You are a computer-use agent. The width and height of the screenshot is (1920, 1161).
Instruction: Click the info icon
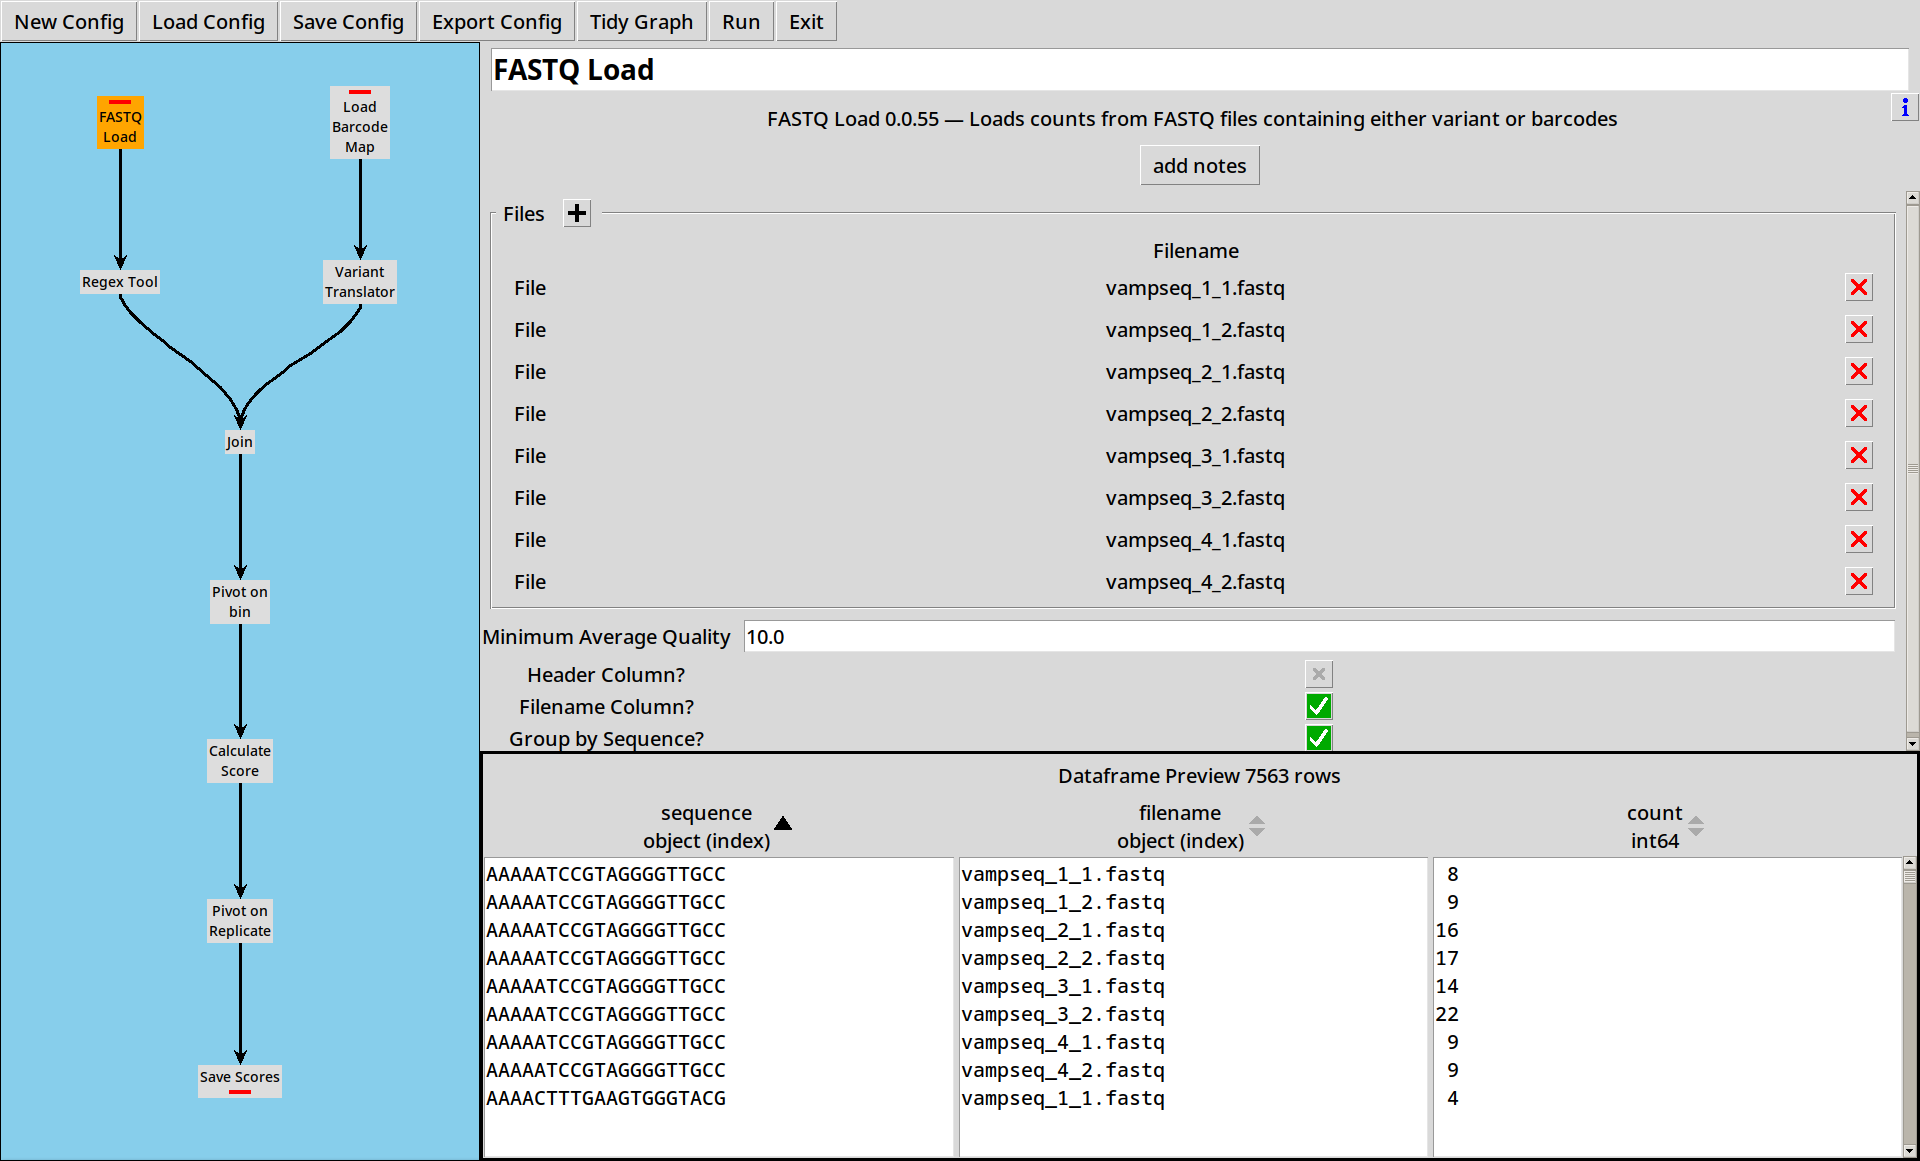(1905, 107)
